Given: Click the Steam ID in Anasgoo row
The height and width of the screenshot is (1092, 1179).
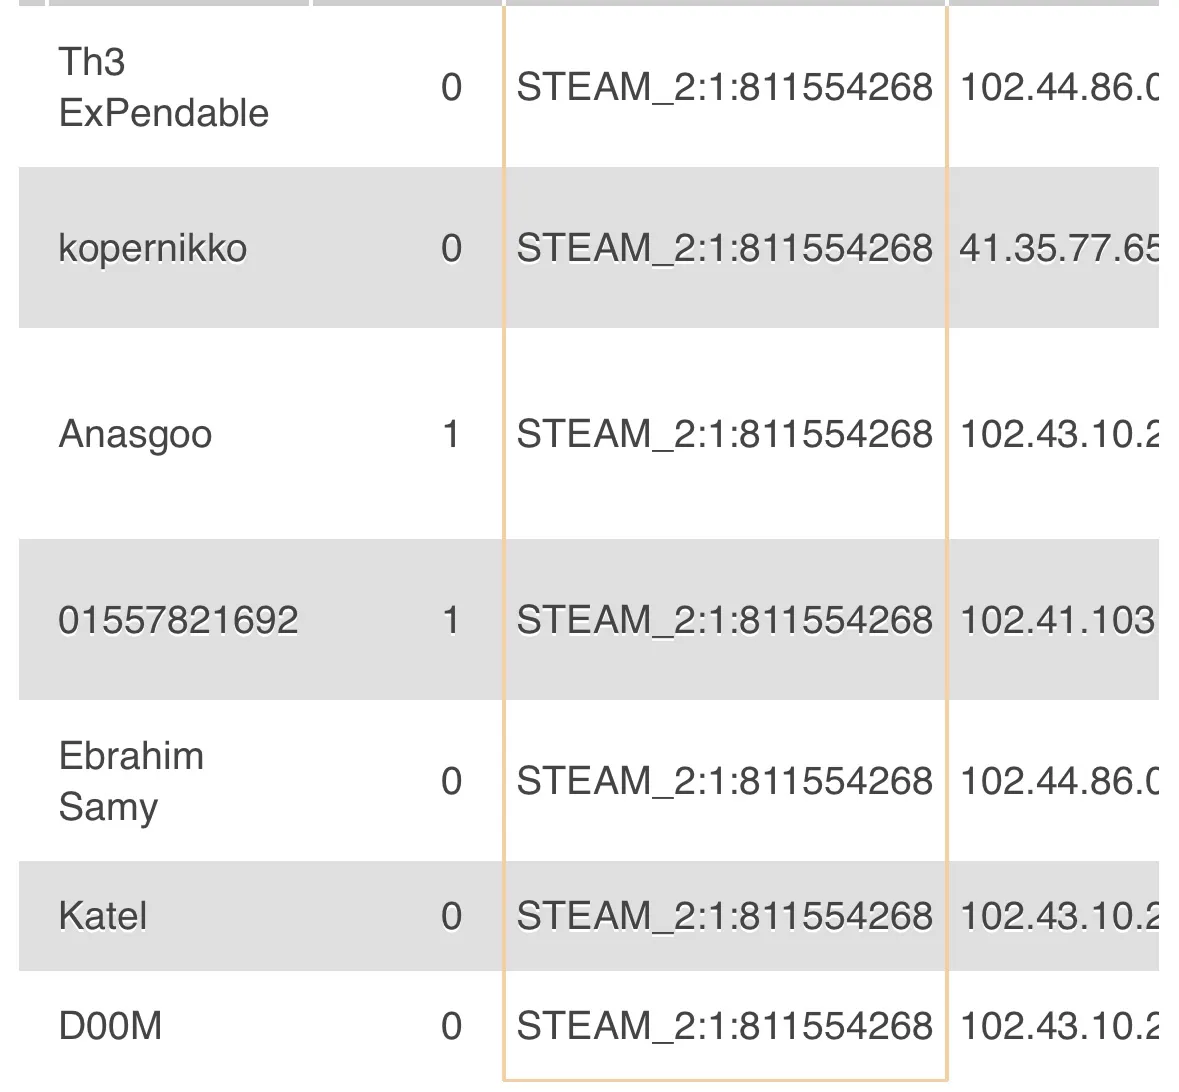Looking at the screenshot, I should [725, 434].
